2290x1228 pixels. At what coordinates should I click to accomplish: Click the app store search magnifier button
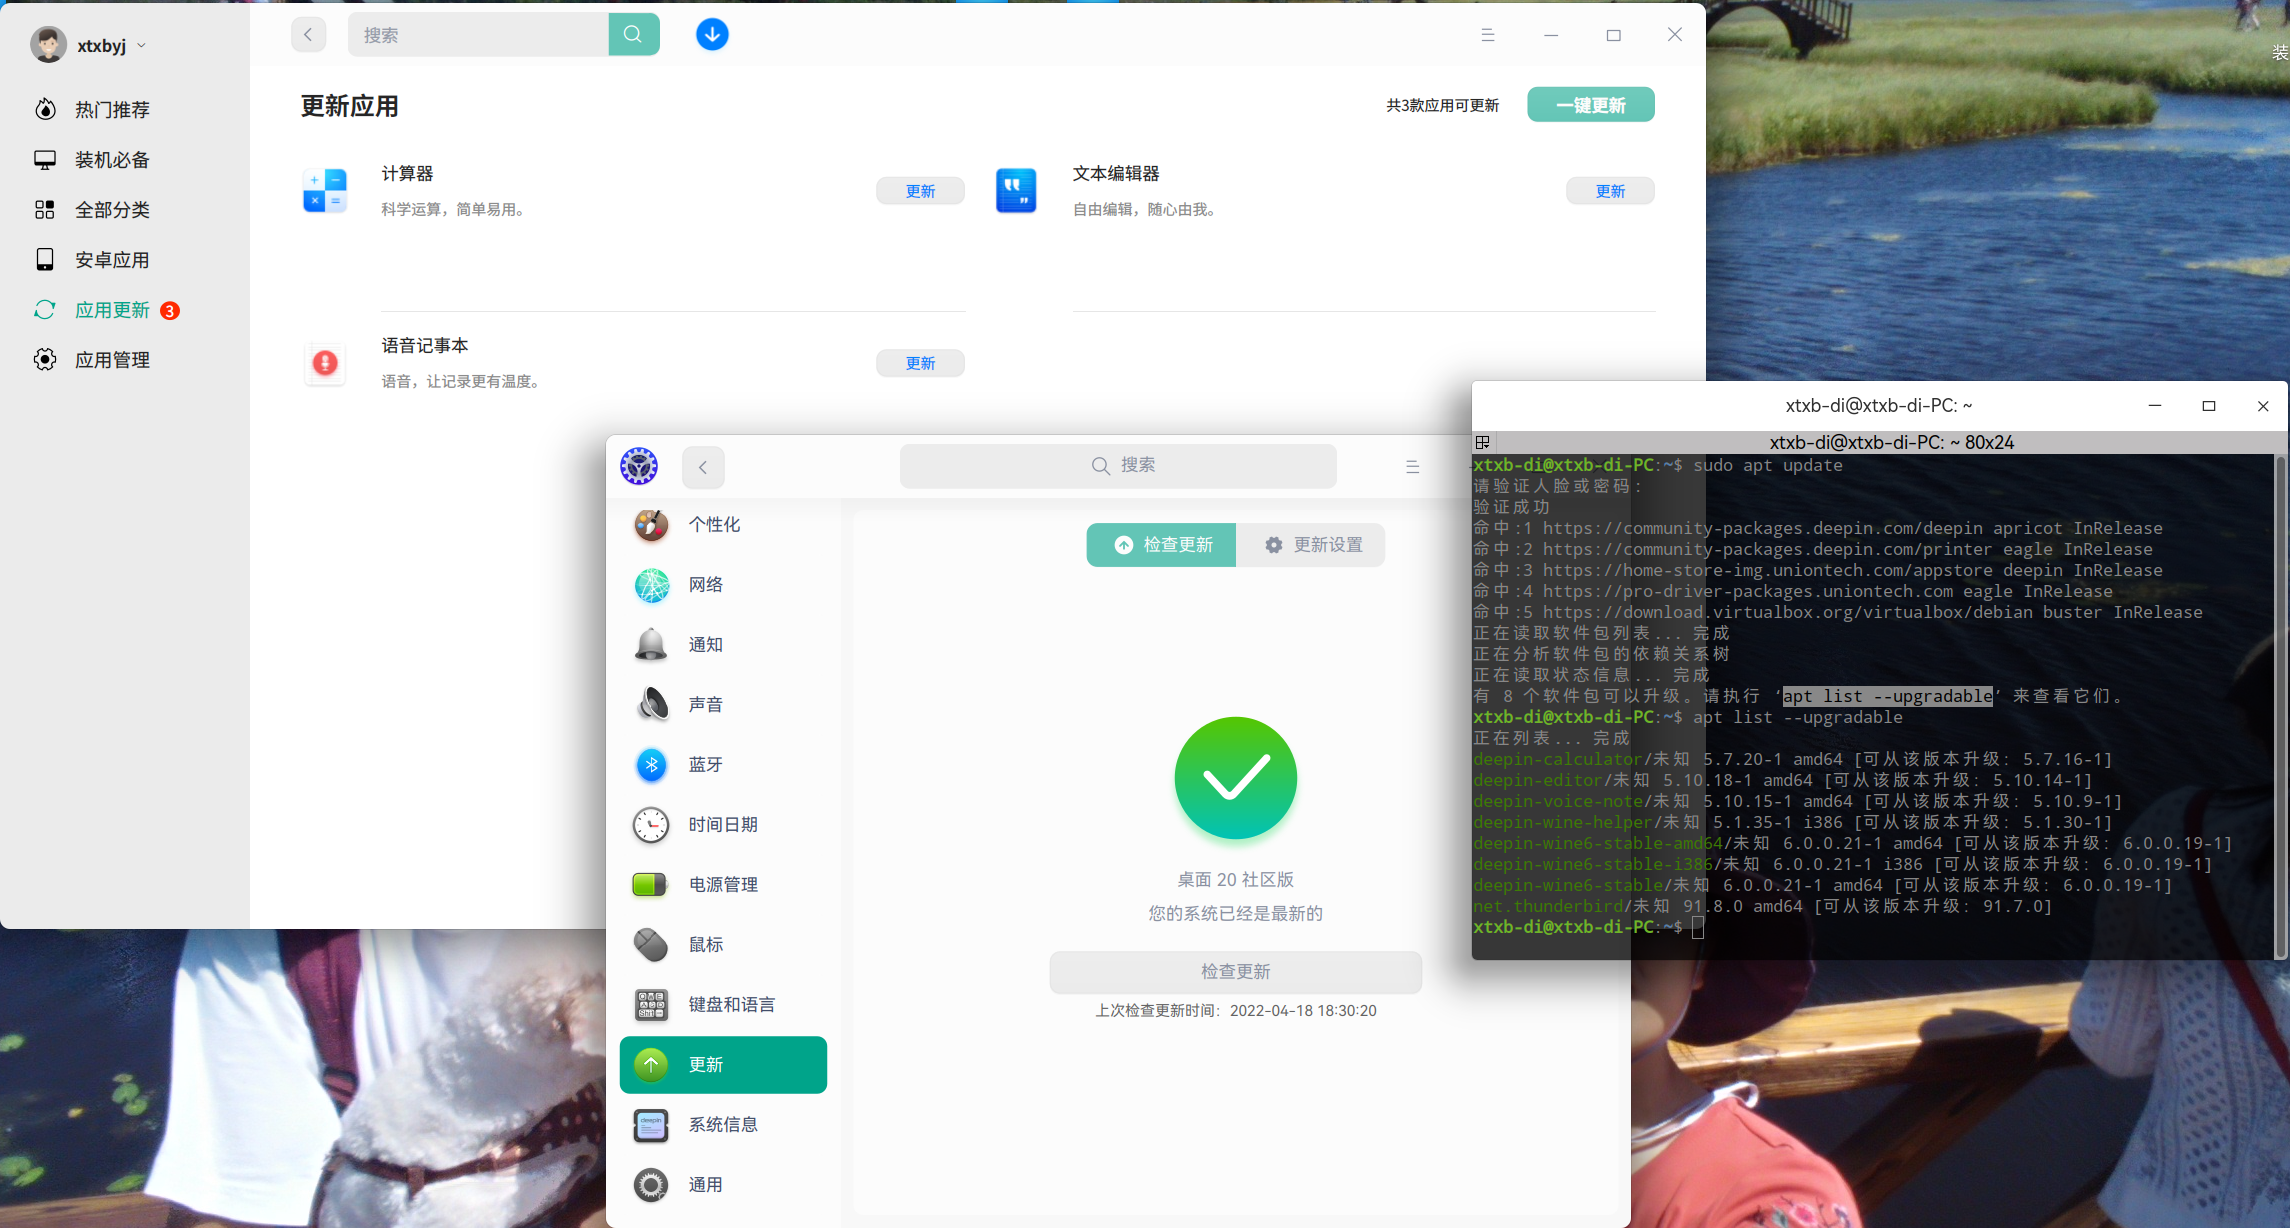click(633, 35)
